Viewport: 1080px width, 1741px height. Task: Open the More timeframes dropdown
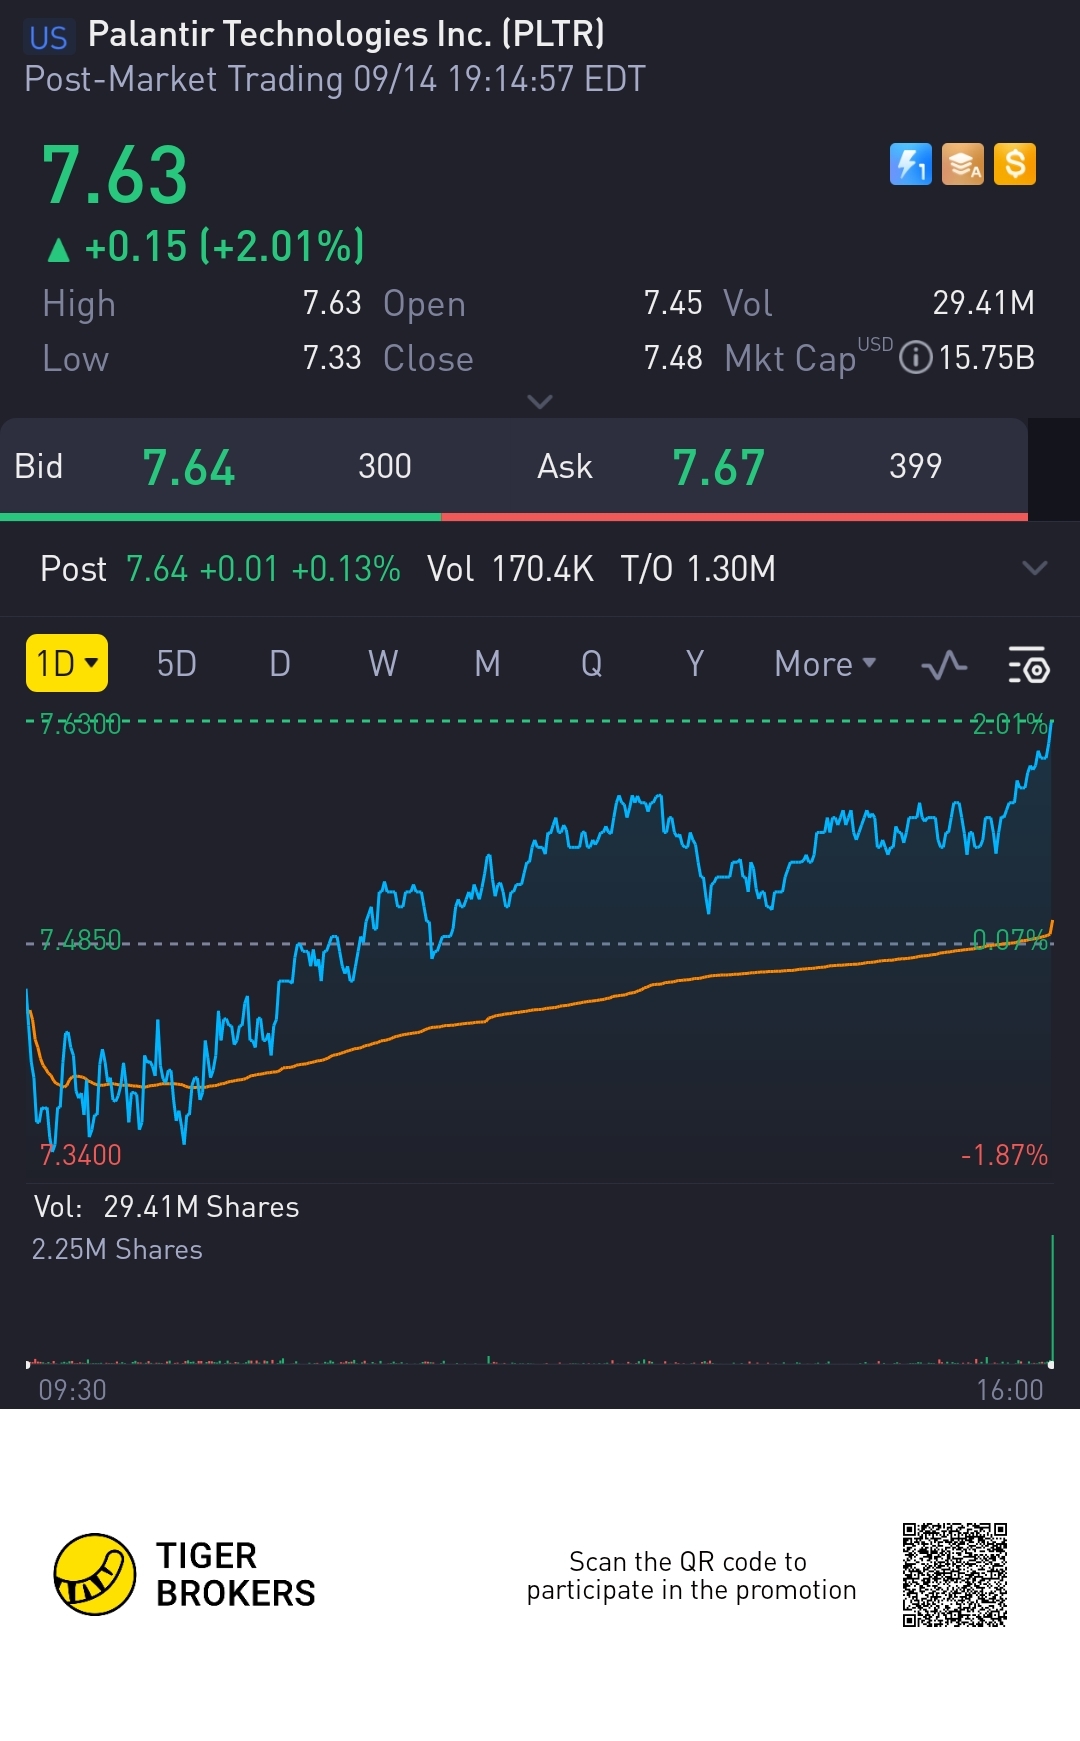[x=825, y=664]
